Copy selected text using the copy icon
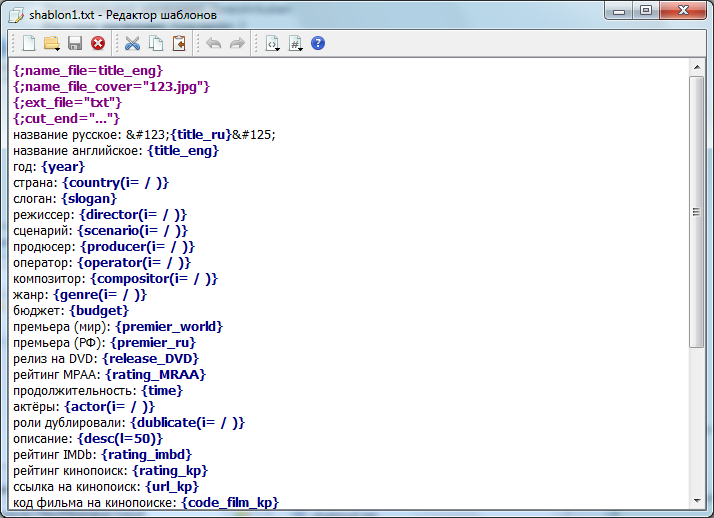This screenshot has height=518, width=714. click(156, 43)
